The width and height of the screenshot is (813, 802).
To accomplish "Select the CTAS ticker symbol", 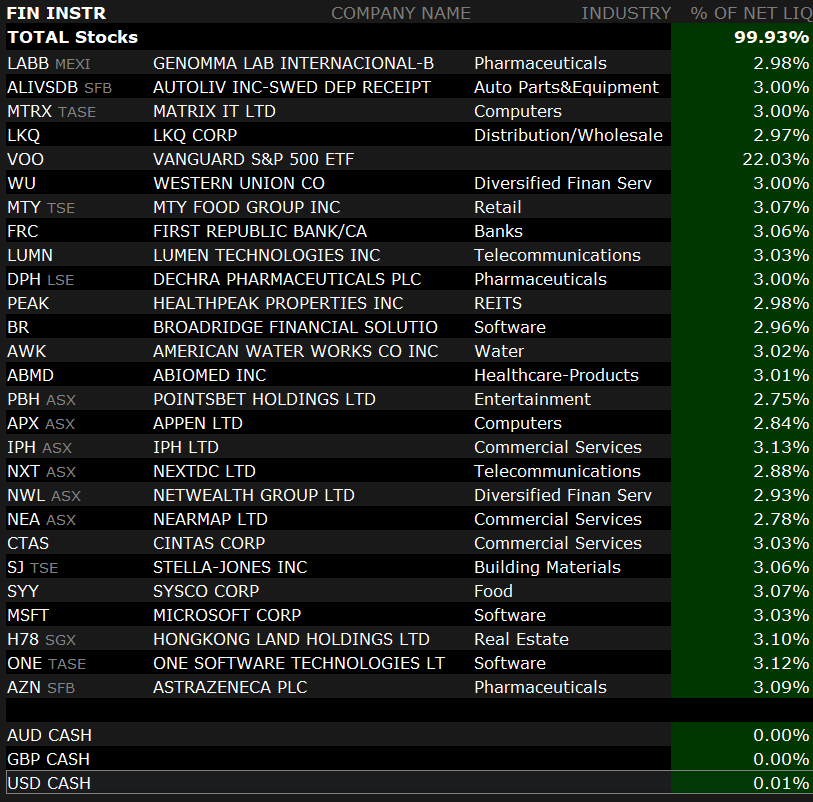I will (28, 544).
